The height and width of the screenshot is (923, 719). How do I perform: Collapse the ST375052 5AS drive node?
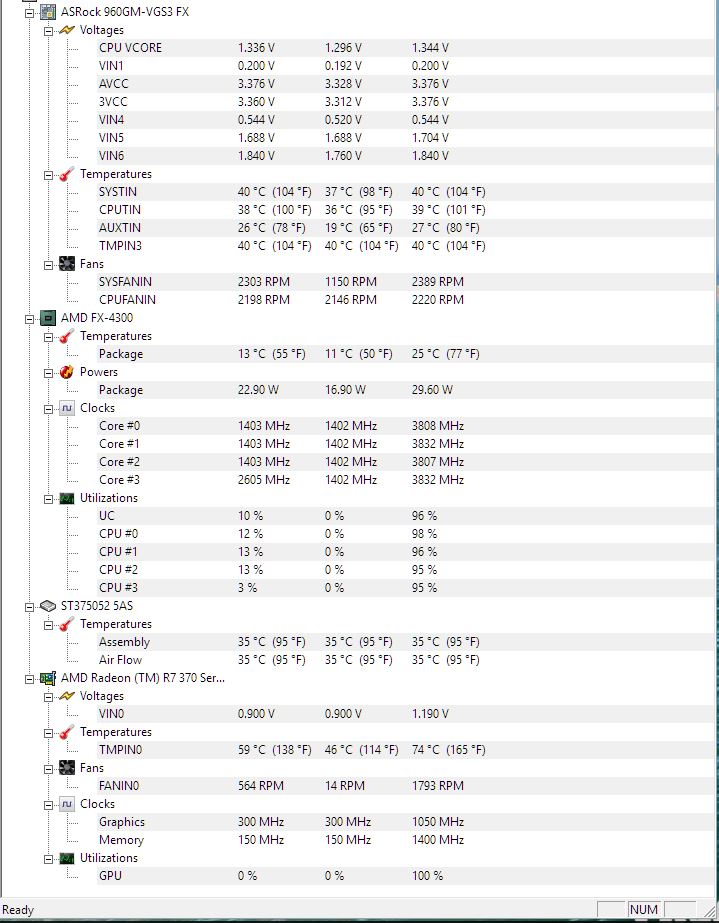coord(29,607)
